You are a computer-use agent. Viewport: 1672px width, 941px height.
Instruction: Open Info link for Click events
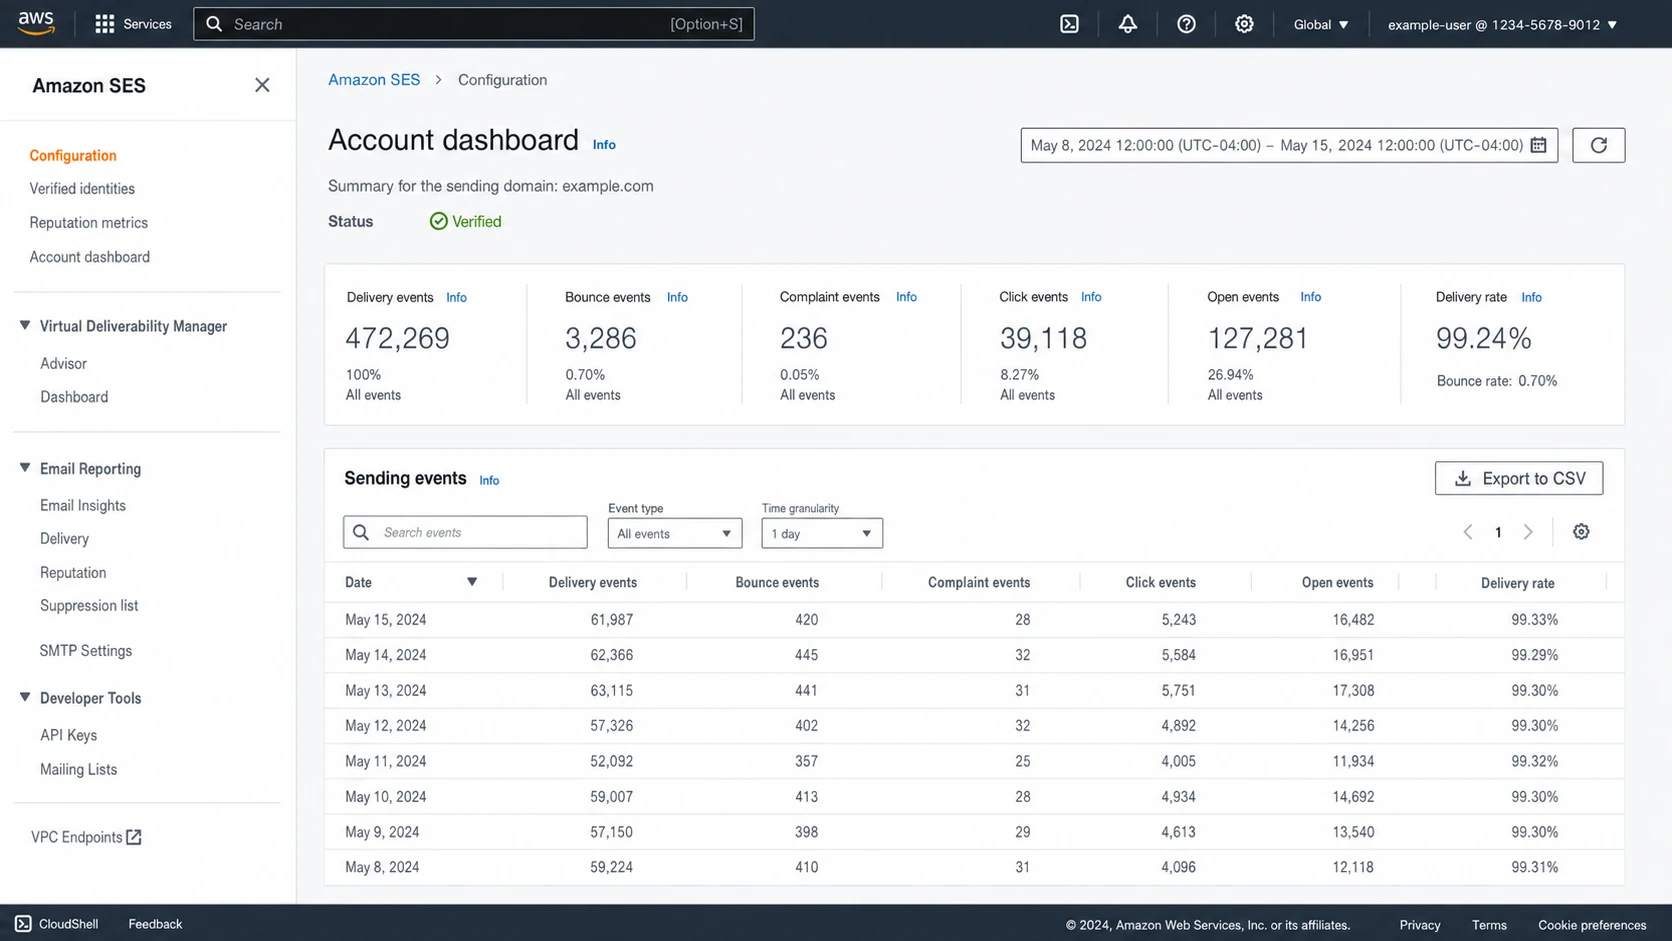point(1091,297)
